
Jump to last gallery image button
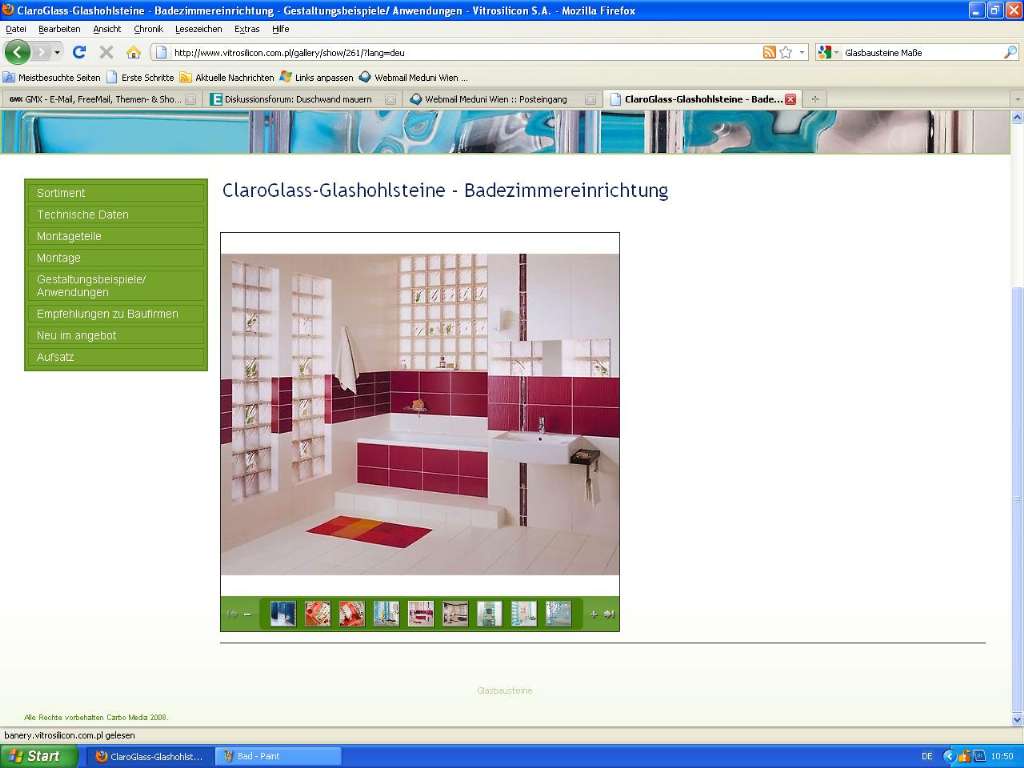tap(609, 615)
